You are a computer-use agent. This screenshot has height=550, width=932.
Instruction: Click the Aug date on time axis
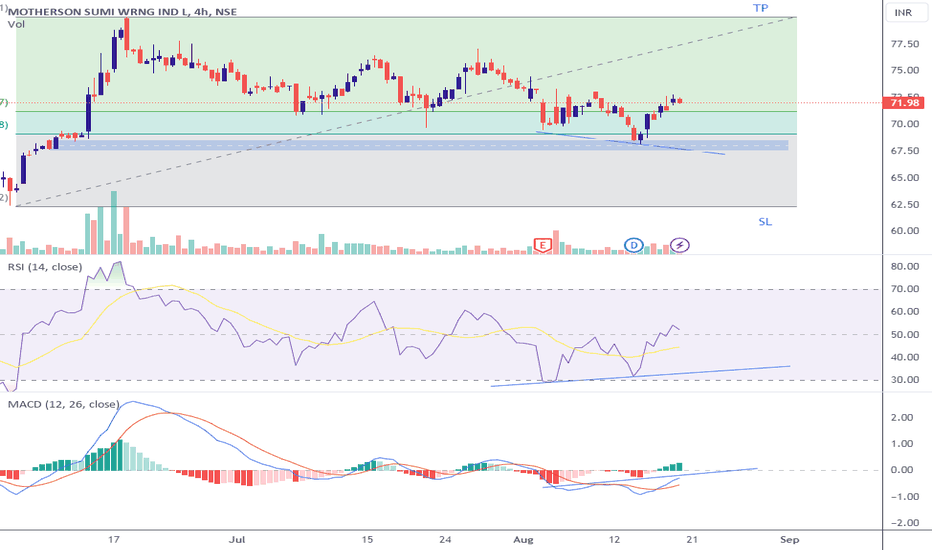(x=523, y=540)
